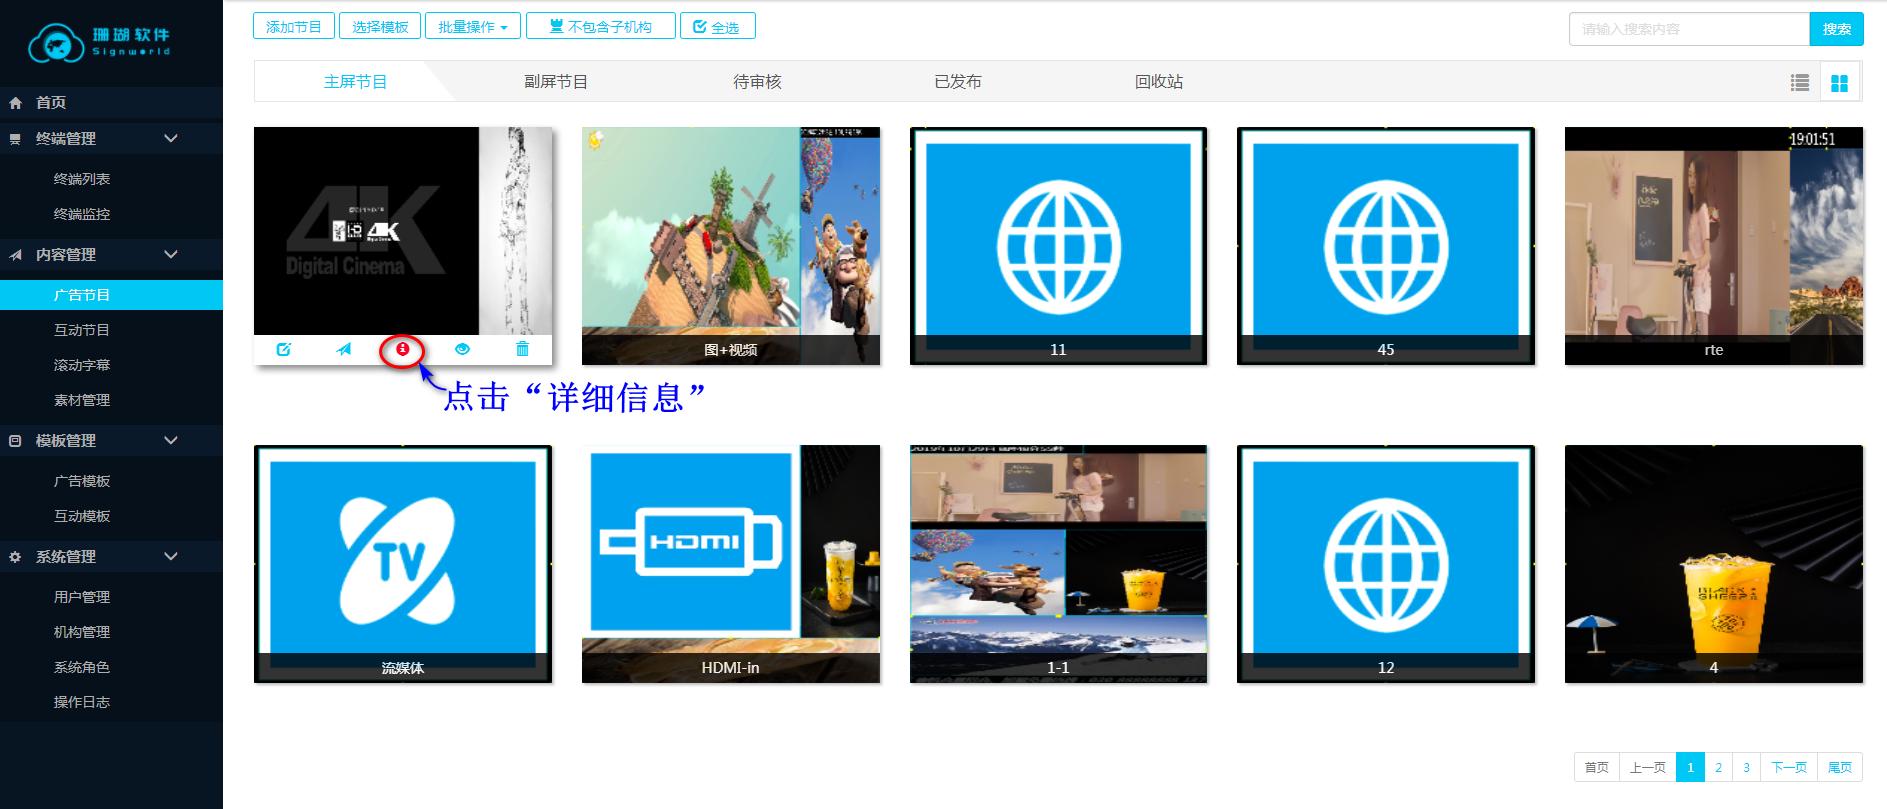The image size is (1887, 809).
Task: Click the terminal icon beside 终端管理
Action: coord(15,139)
